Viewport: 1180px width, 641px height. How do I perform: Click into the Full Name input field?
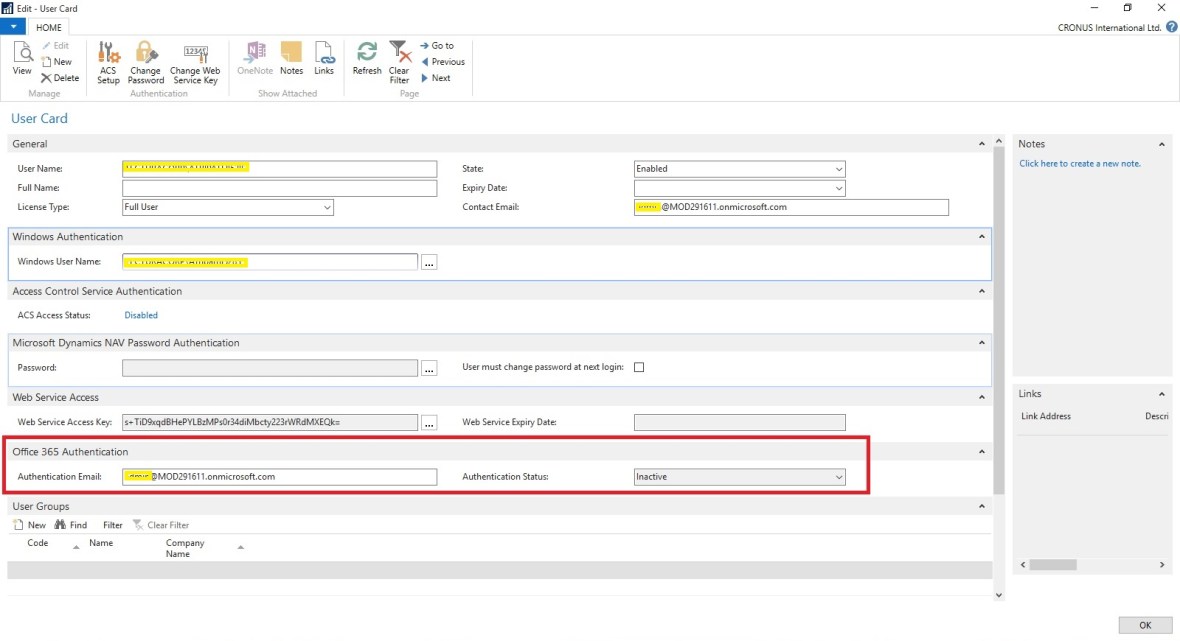[279, 188]
